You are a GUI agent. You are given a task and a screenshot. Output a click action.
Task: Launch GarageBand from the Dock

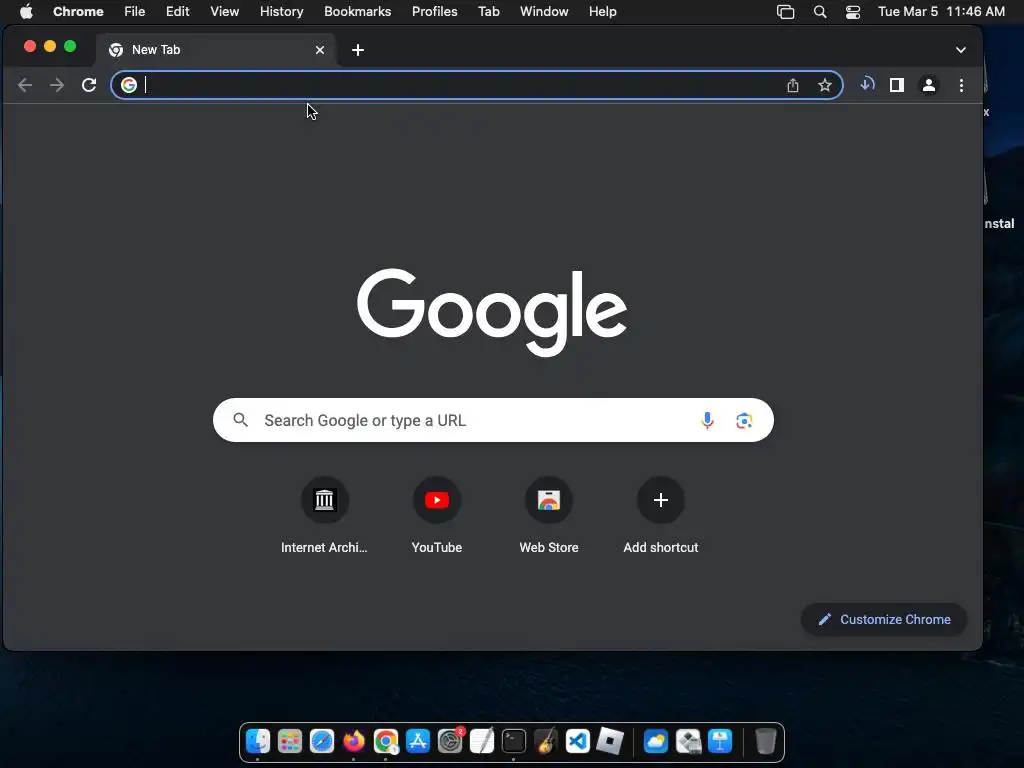coord(546,741)
